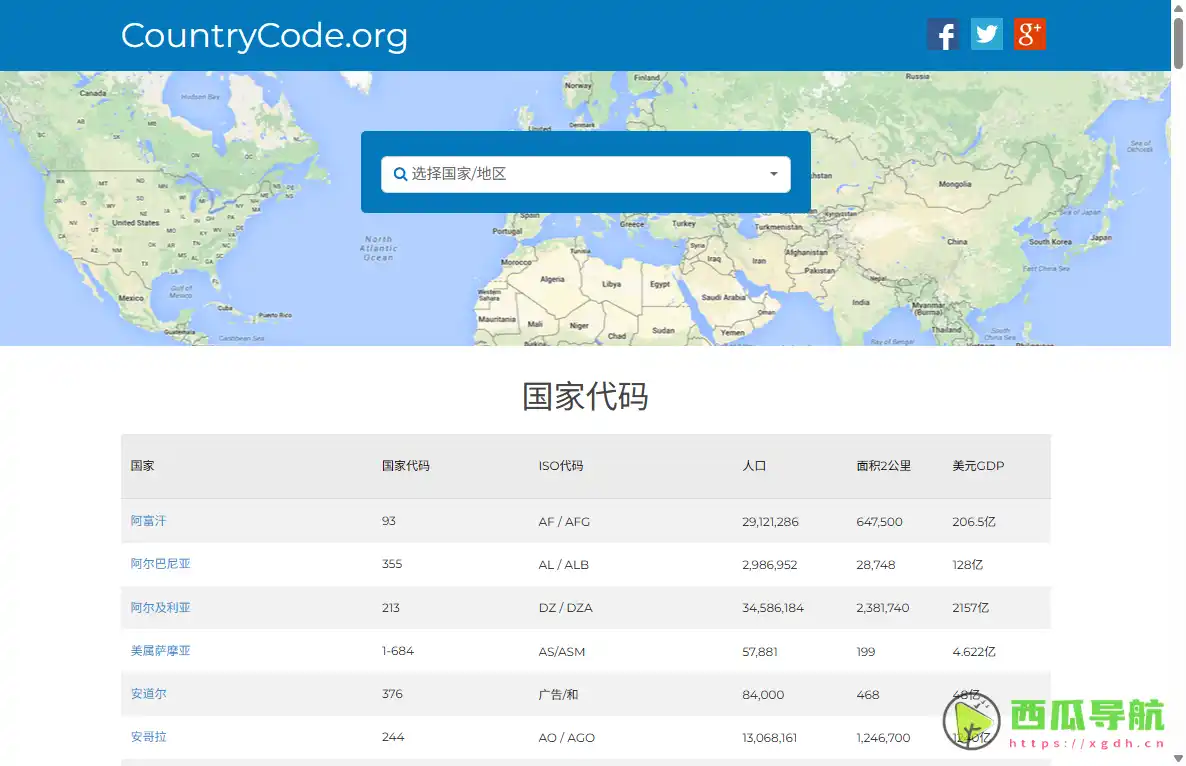Open the Twitter share icon
Screen dimensions: 1186x766
[x=986, y=34]
